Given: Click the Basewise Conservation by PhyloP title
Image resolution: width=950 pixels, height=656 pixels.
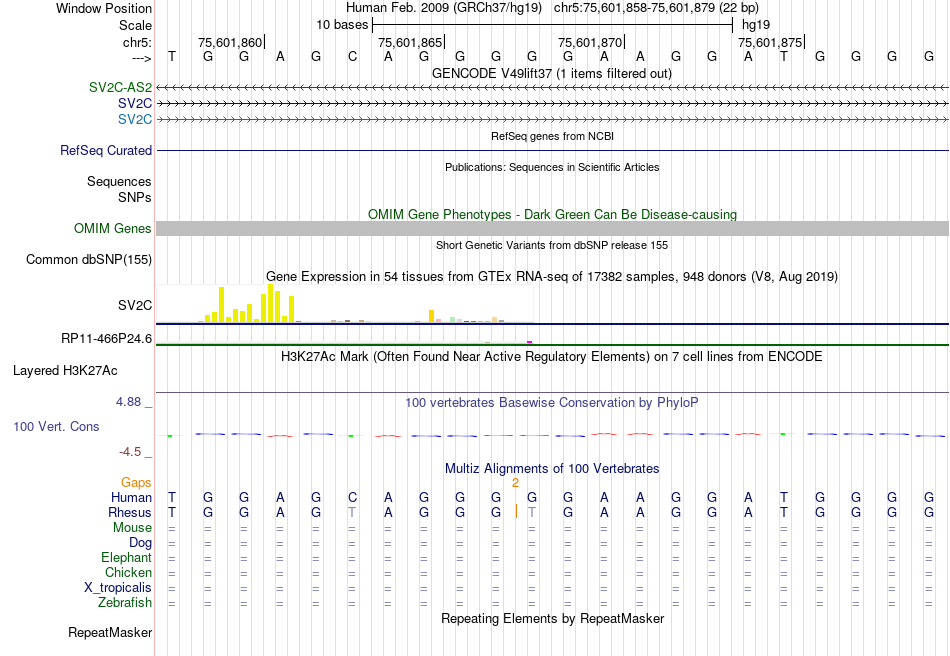Looking at the screenshot, I should pos(552,402).
